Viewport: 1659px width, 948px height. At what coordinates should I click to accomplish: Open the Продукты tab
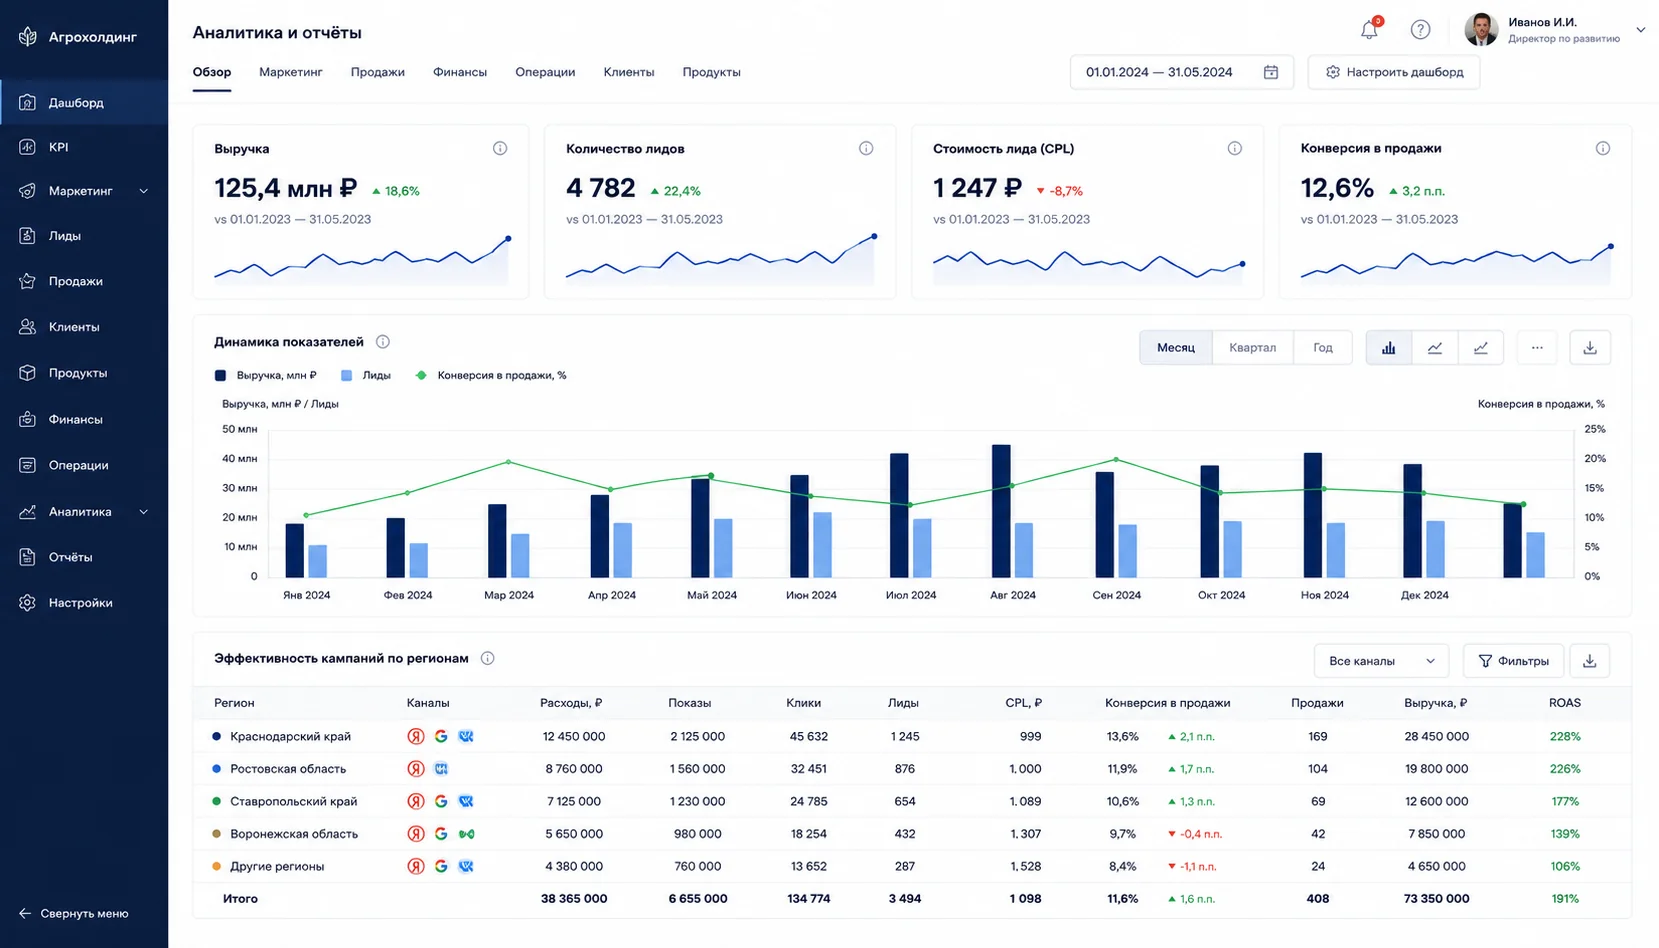click(x=712, y=72)
